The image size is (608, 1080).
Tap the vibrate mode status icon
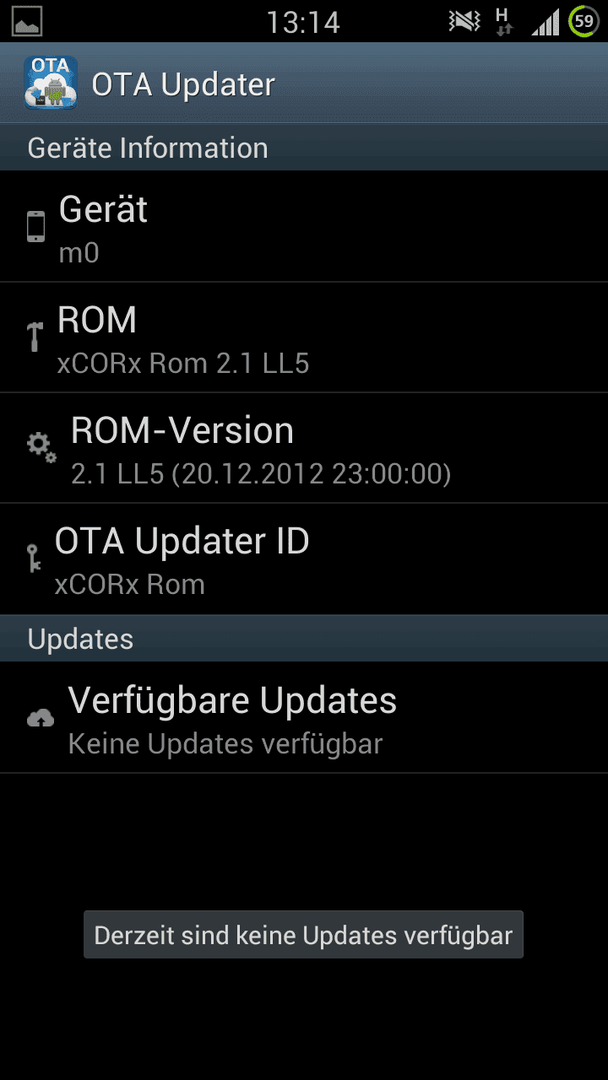point(464,22)
